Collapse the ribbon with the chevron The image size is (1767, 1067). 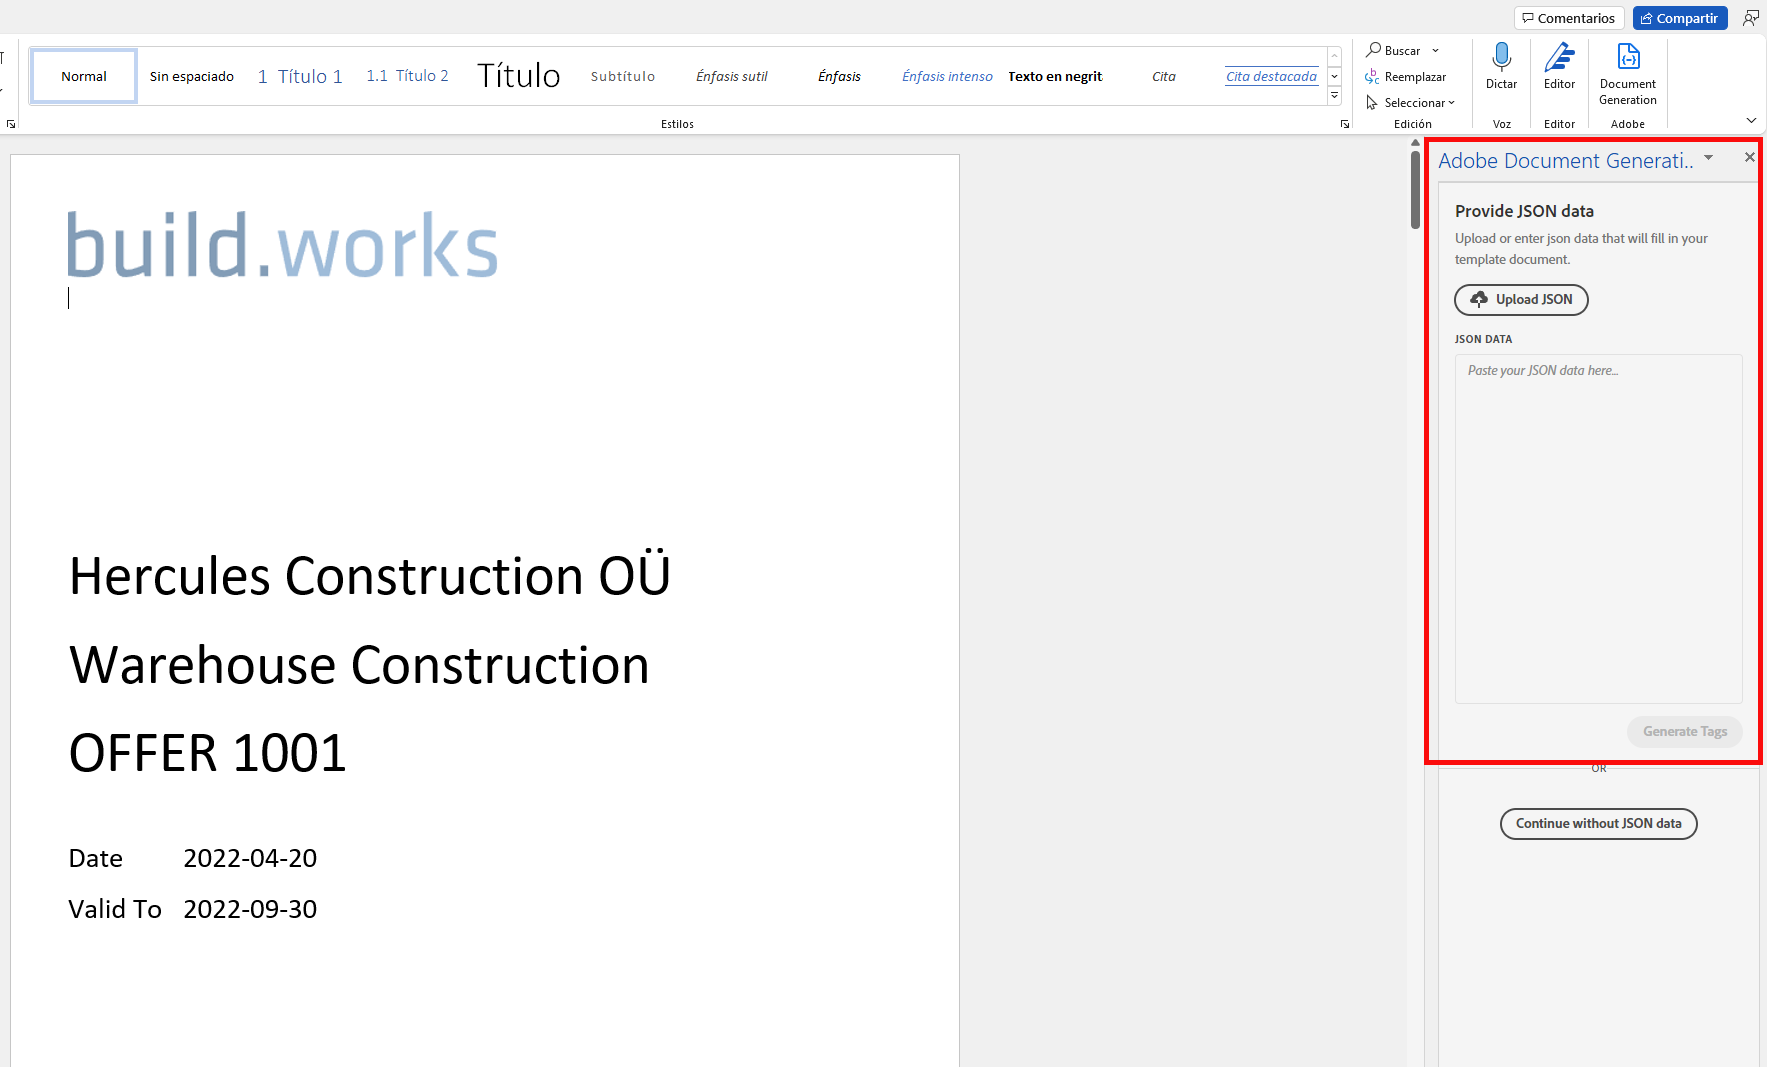pyautogui.click(x=1751, y=121)
